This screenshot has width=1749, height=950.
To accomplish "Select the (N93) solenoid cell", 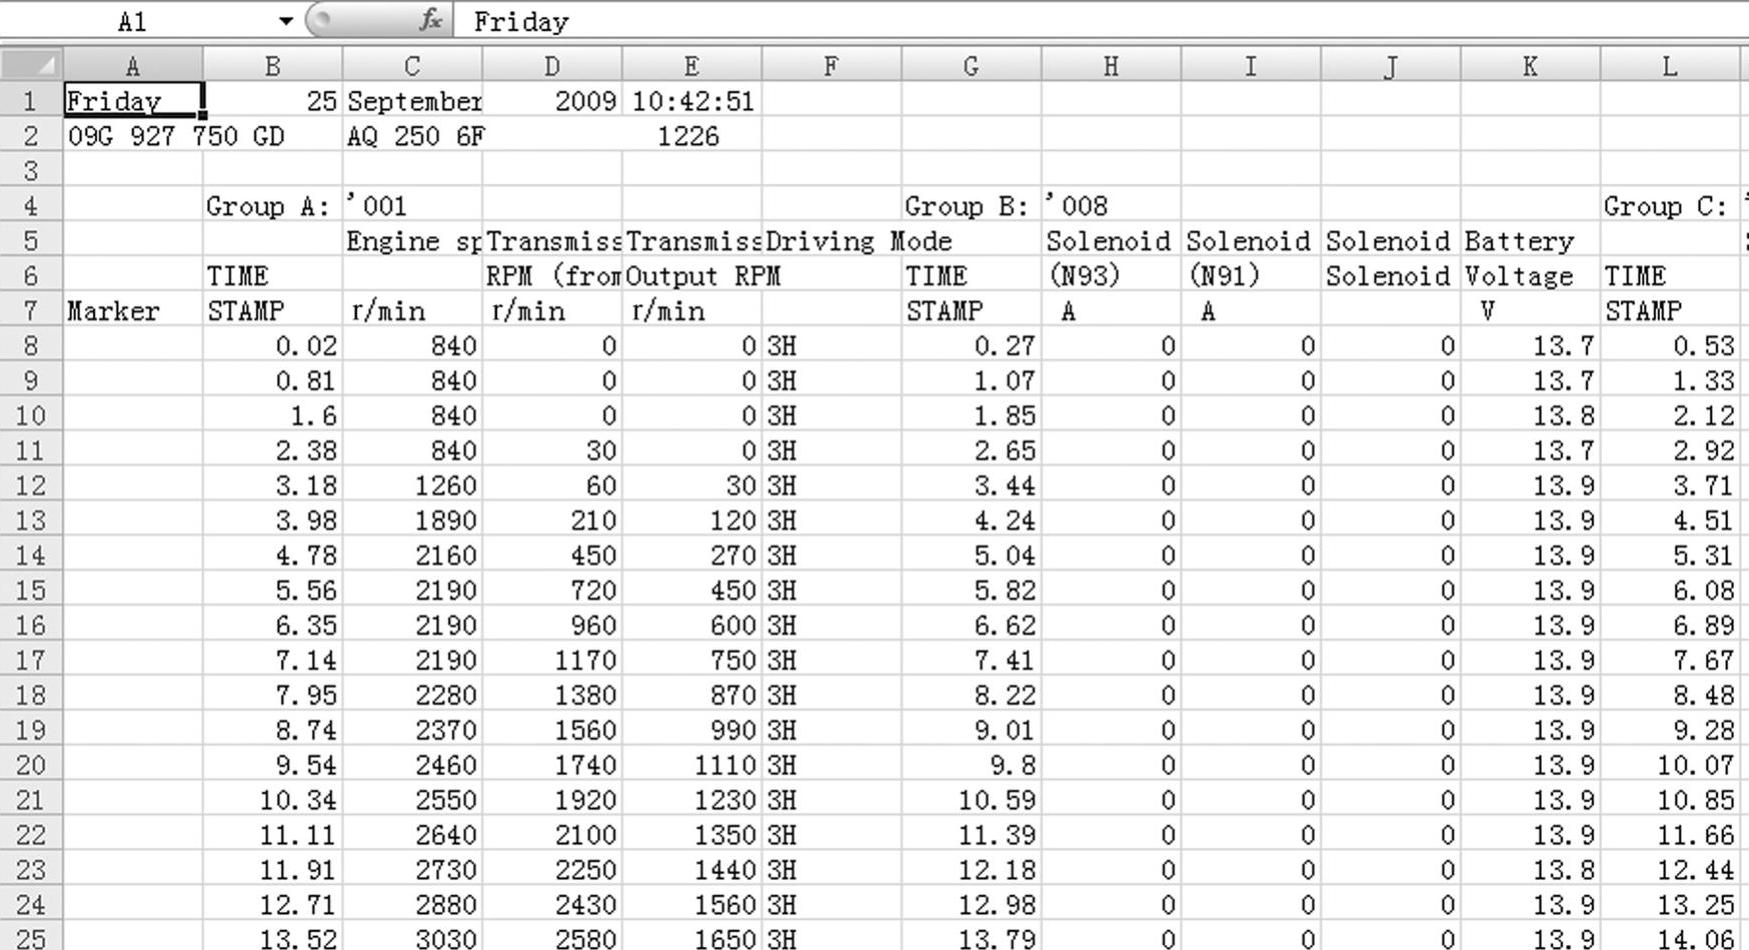I will coord(1111,276).
